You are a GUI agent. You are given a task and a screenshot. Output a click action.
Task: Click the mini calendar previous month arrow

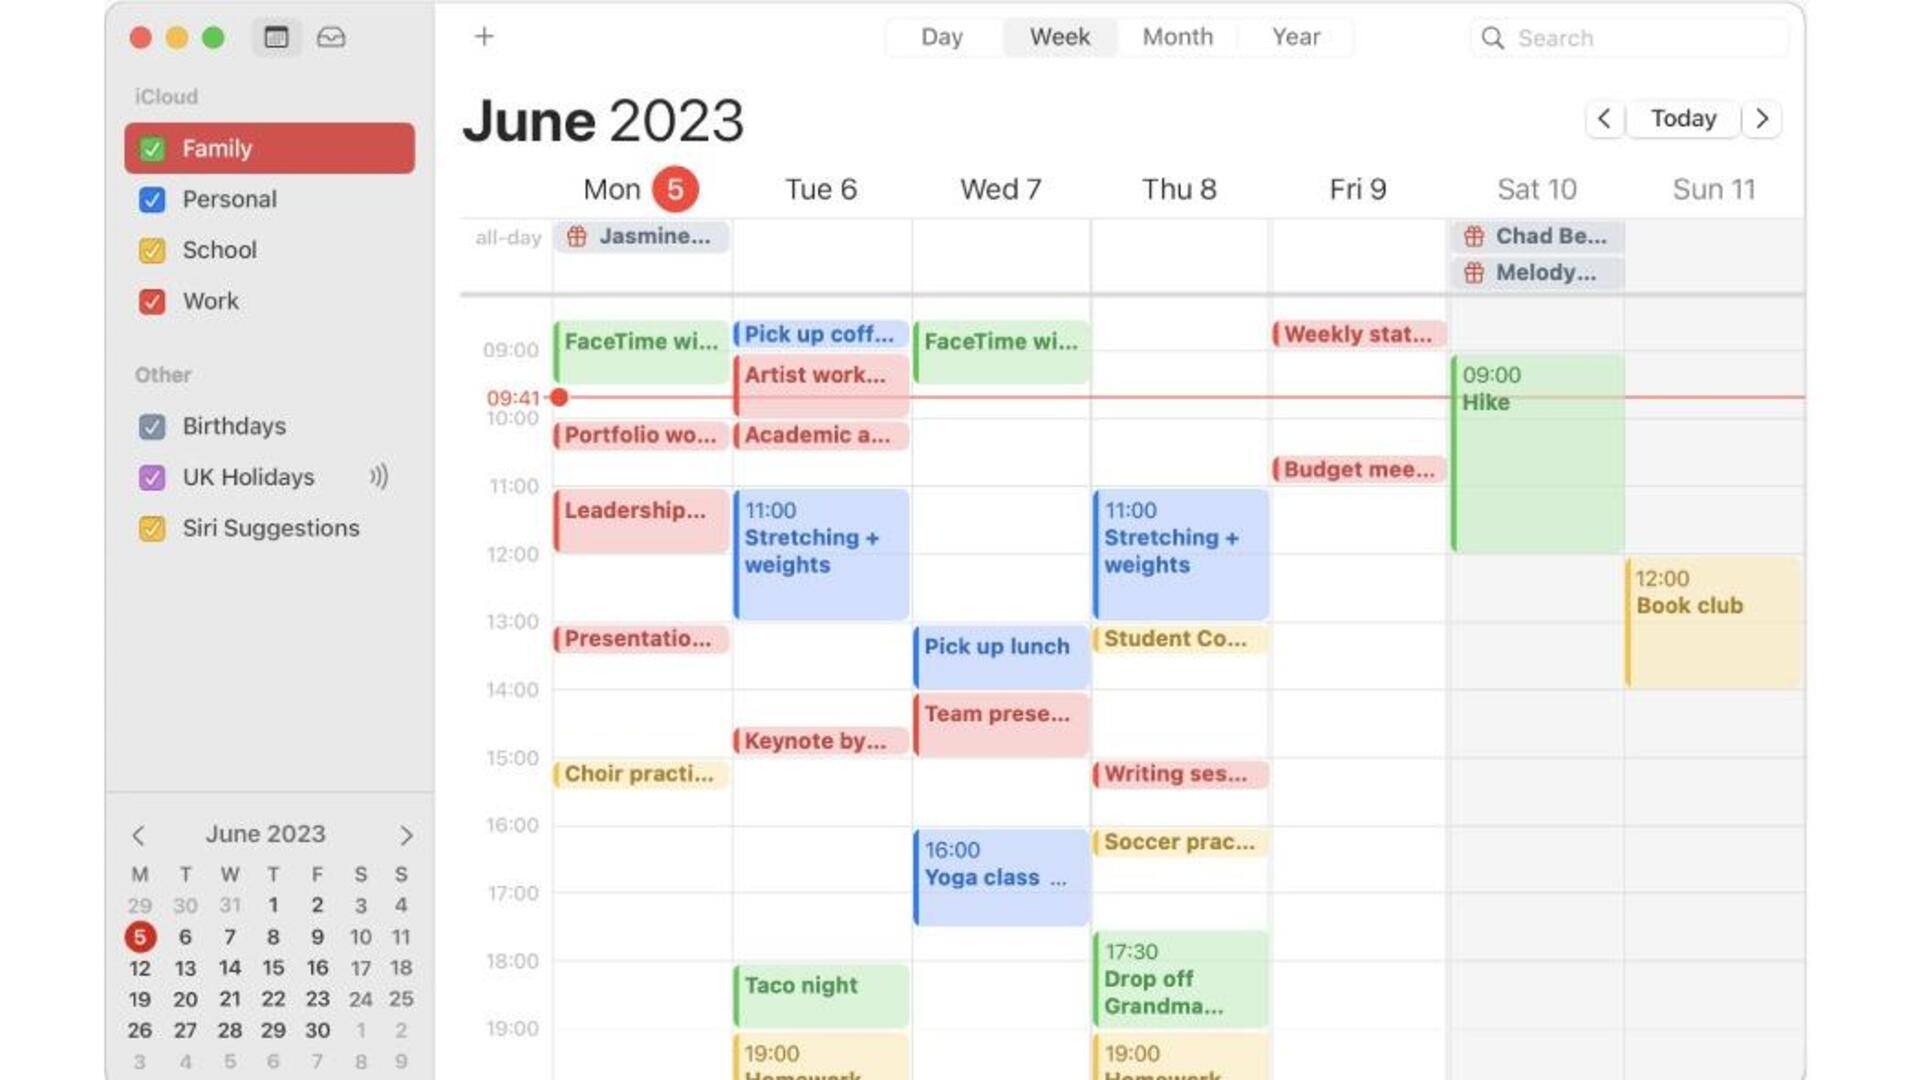pyautogui.click(x=137, y=833)
